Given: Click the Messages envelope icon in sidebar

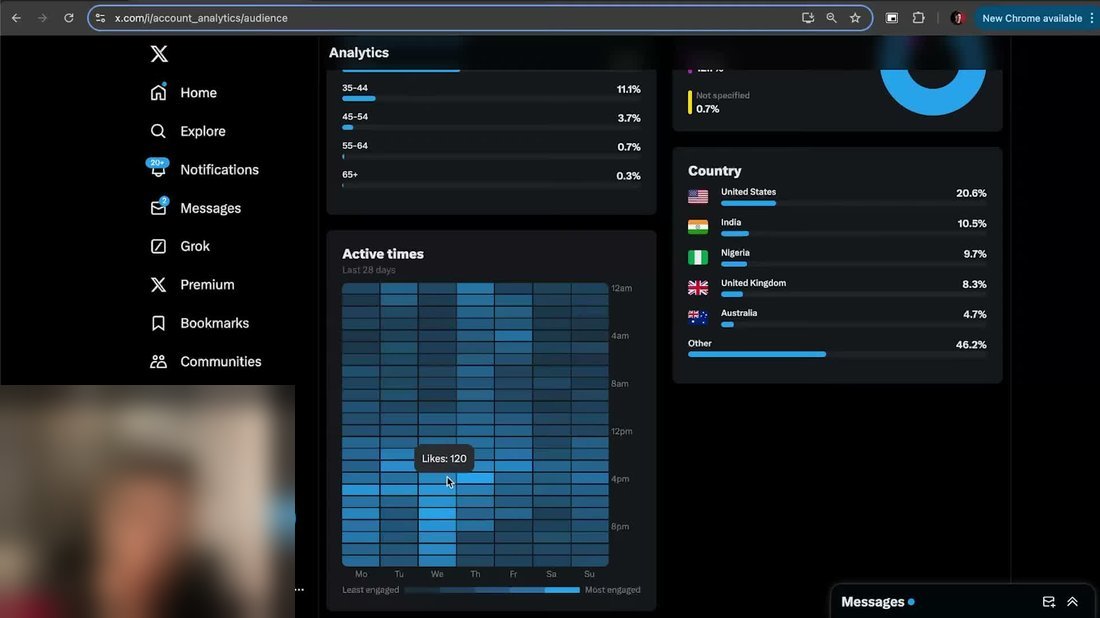Looking at the screenshot, I should pyautogui.click(x=159, y=208).
